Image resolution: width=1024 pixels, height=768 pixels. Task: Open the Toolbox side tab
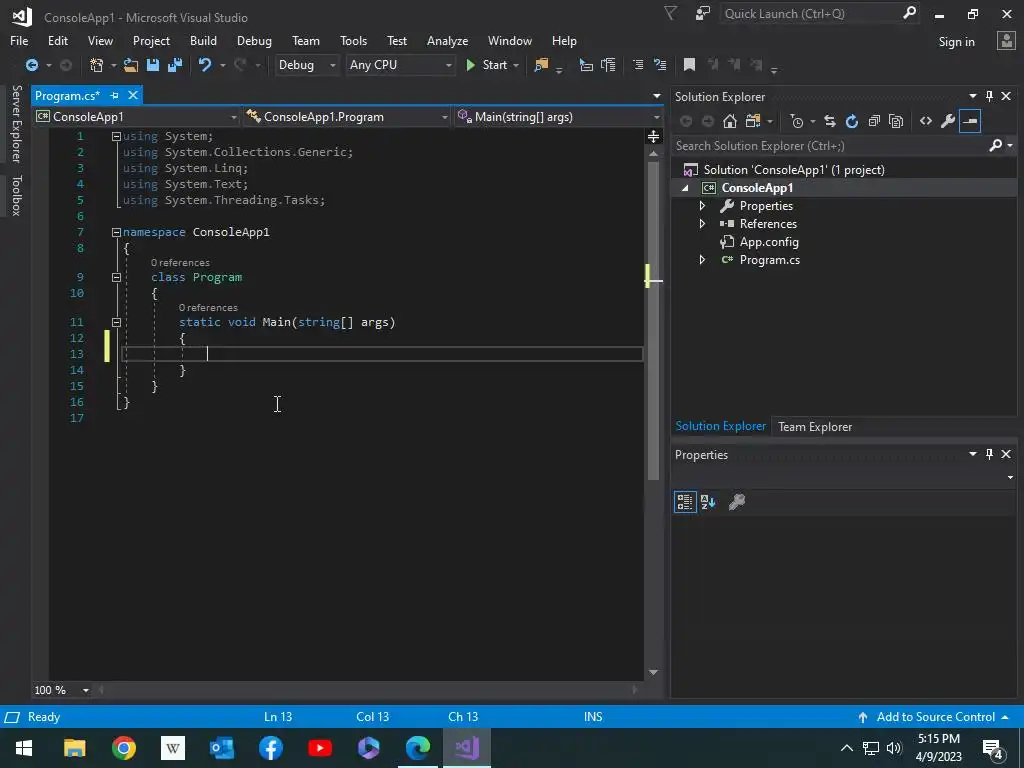point(16,195)
